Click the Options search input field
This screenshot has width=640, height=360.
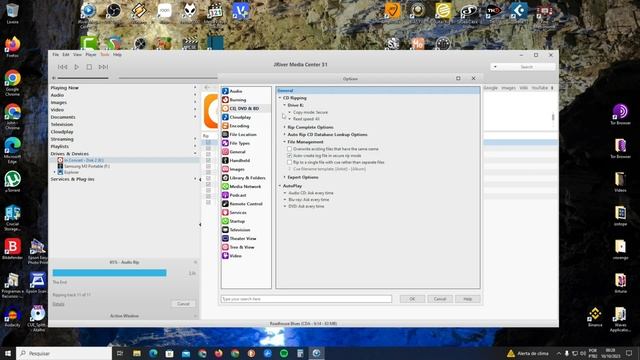point(306,299)
